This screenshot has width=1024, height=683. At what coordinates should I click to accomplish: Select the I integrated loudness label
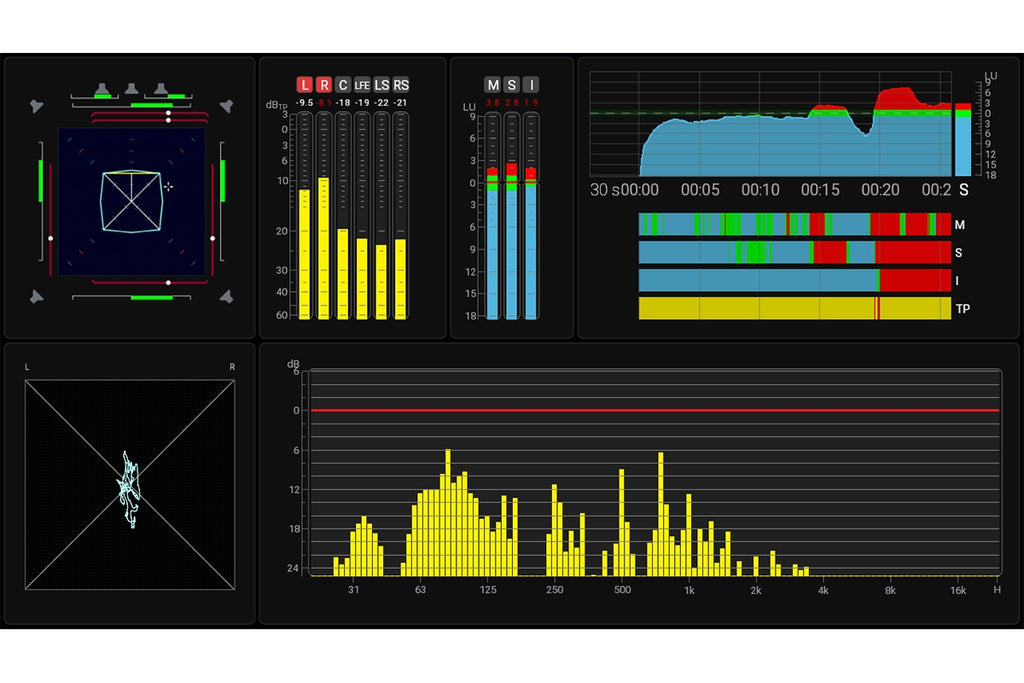tap(531, 85)
